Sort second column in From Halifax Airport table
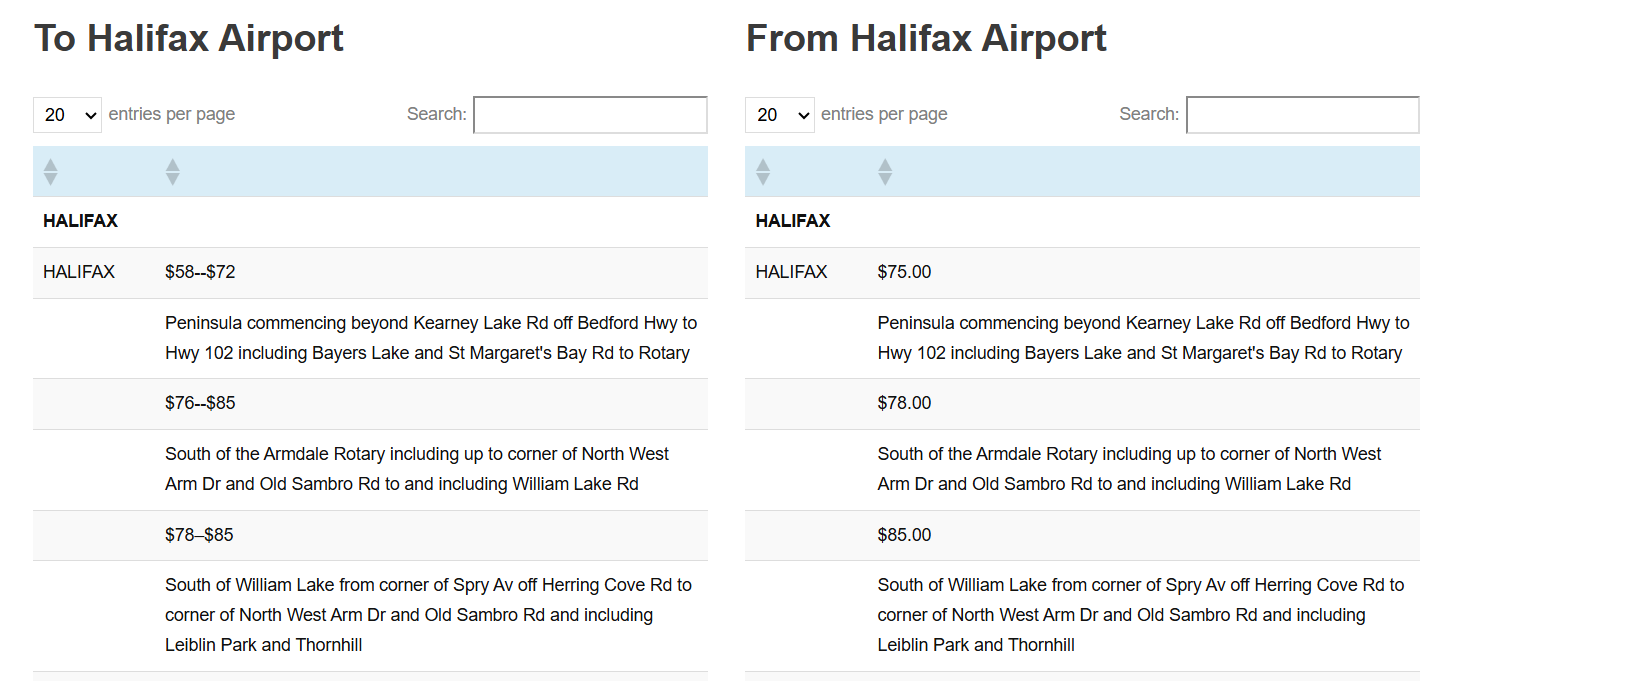This screenshot has width=1637, height=681. coord(885,172)
